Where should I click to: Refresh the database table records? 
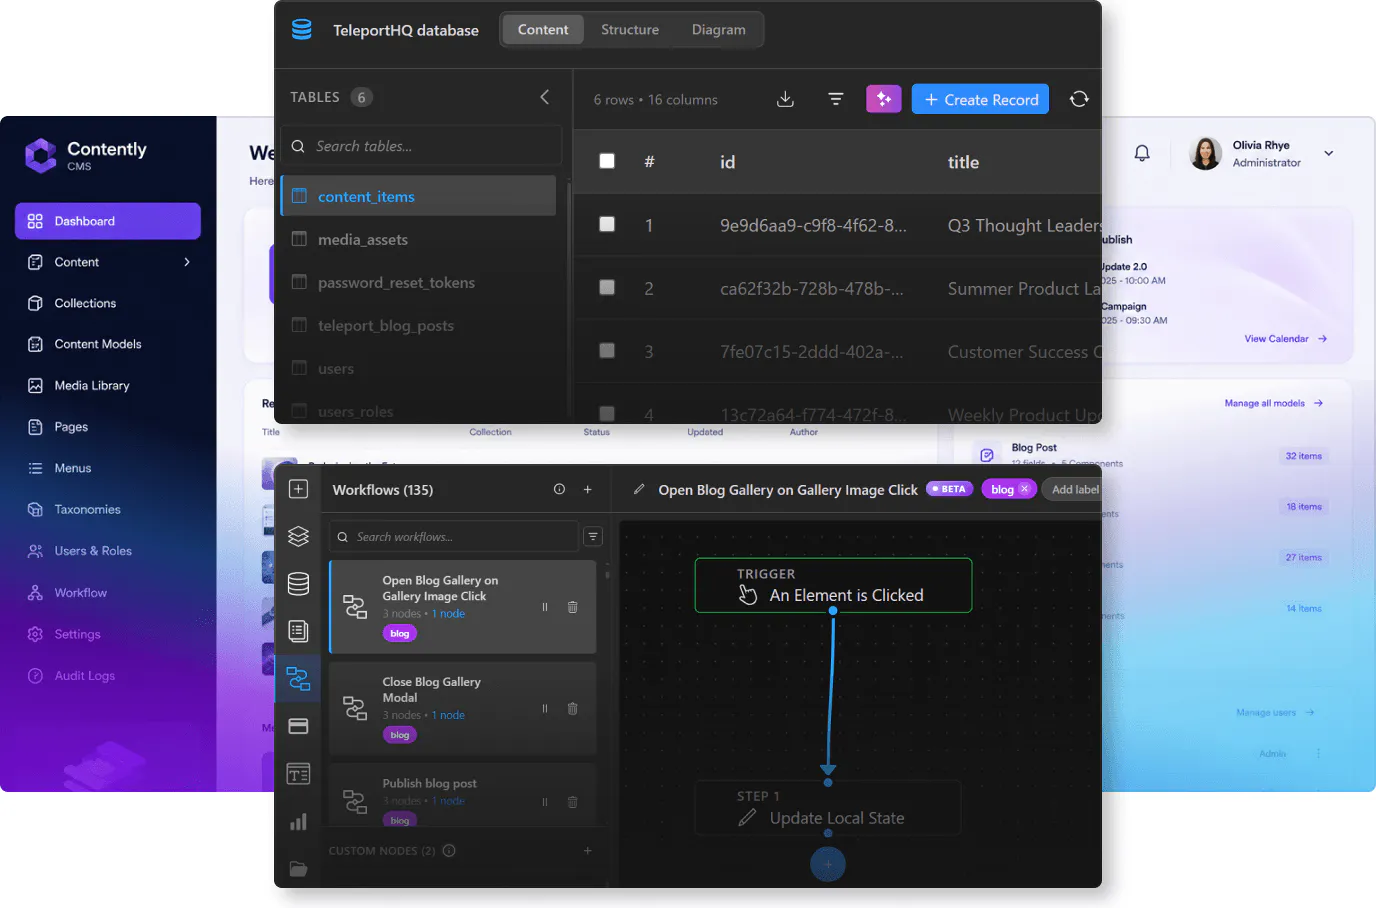coord(1079,99)
